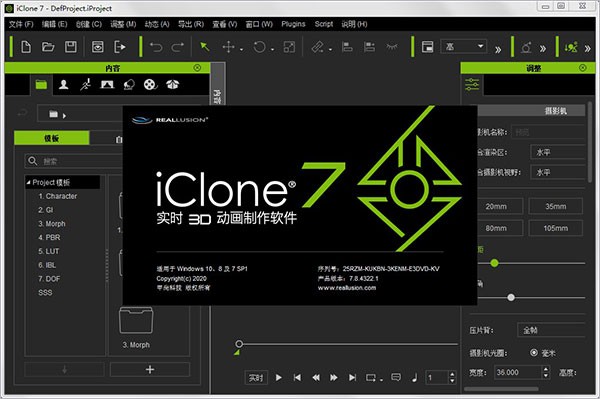Step to previous frame with rewind button
This screenshot has width=600, height=399.
click(x=316, y=378)
